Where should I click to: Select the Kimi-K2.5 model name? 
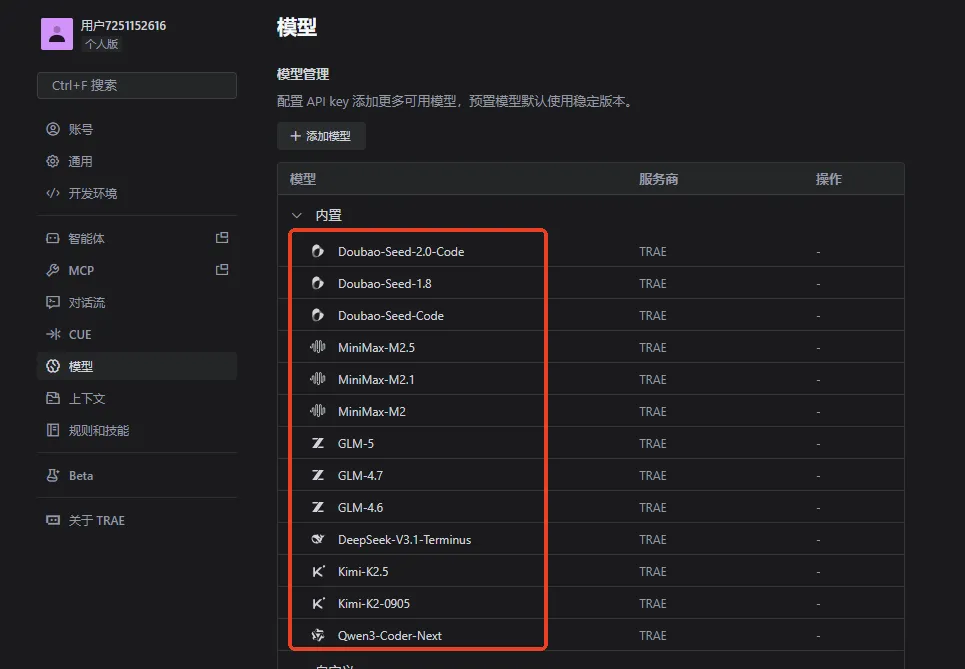pos(363,572)
